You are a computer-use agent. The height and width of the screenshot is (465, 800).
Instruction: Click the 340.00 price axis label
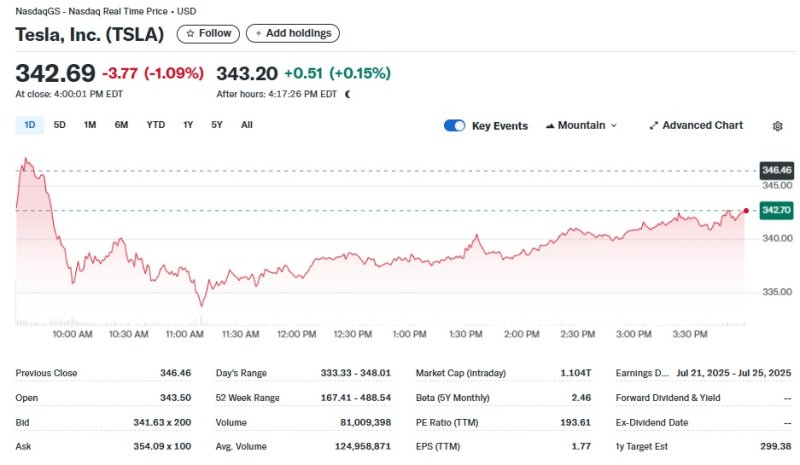[x=777, y=238]
